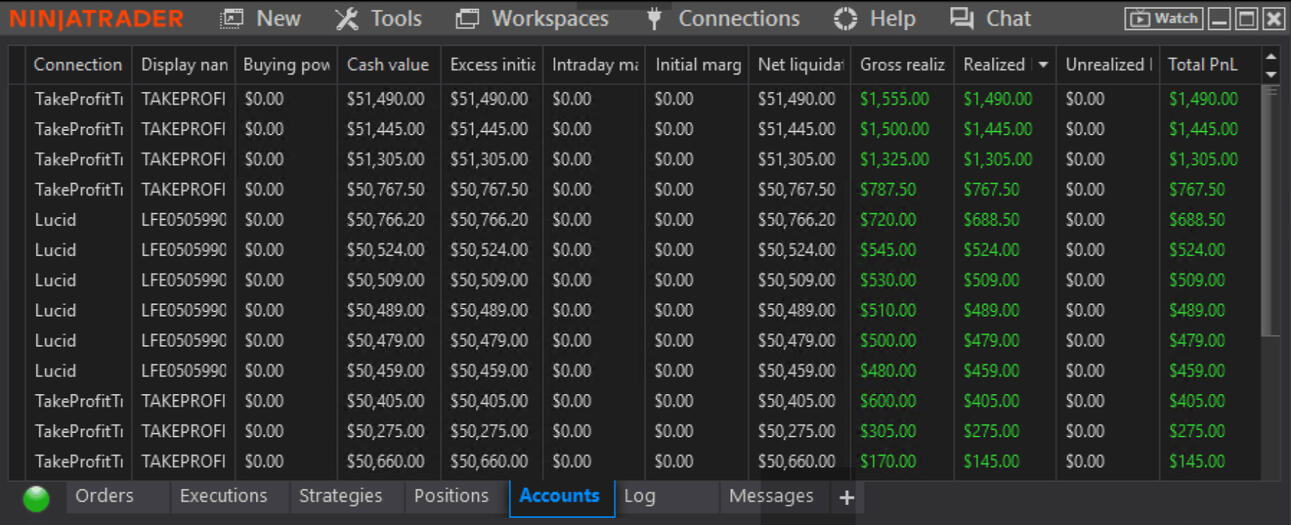Click the Watch video button
Image resolution: width=1291 pixels, height=525 pixels.
[1164, 18]
